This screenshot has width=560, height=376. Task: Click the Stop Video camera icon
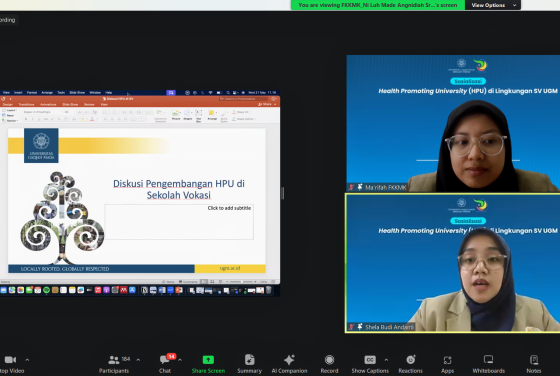(x=10, y=360)
